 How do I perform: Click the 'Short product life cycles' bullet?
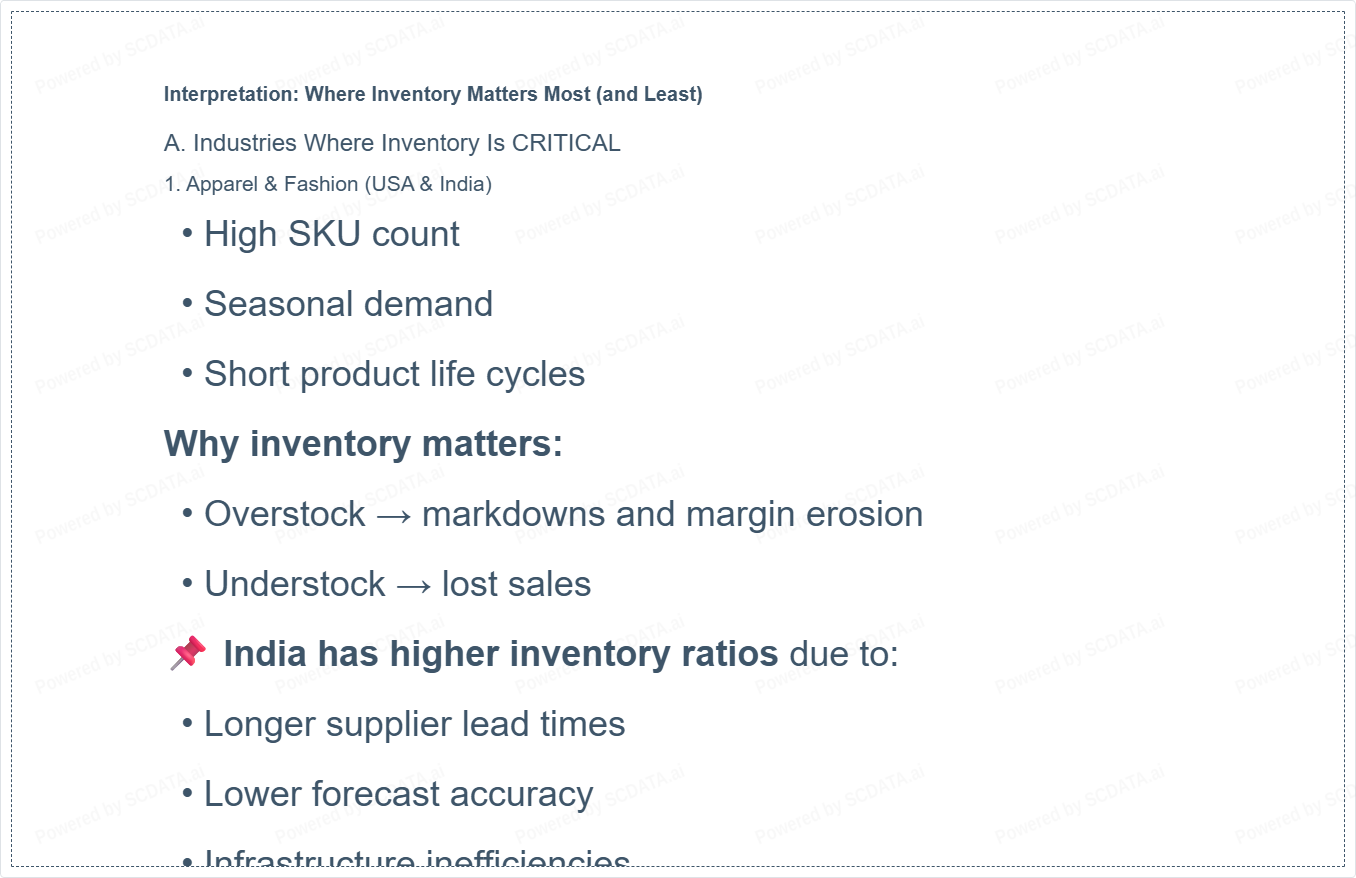click(x=394, y=374)
